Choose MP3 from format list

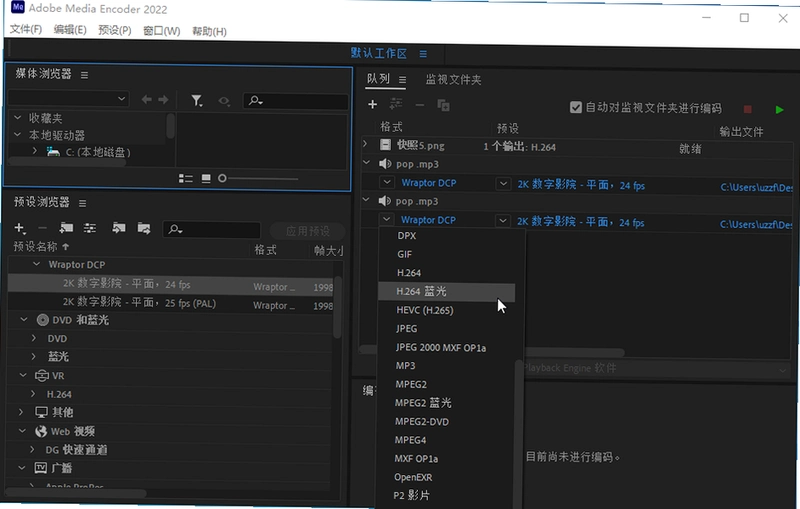tap(405, 366)
